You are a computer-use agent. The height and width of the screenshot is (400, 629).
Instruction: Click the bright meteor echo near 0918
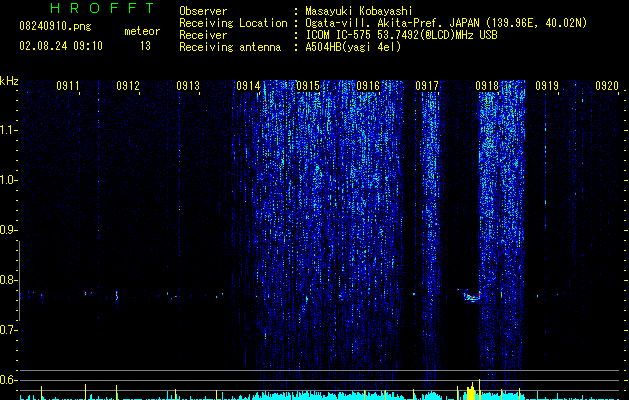(472, 296)
